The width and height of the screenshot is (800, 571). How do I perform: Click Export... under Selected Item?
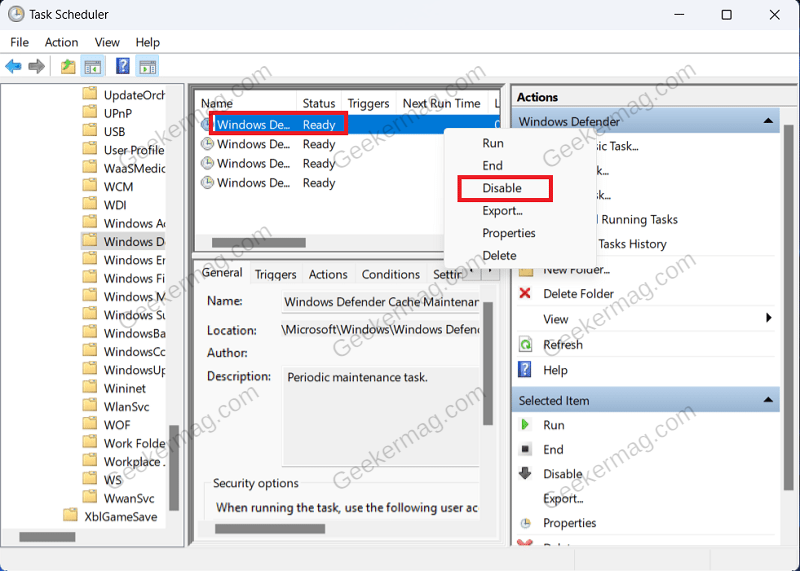[563, 499]
